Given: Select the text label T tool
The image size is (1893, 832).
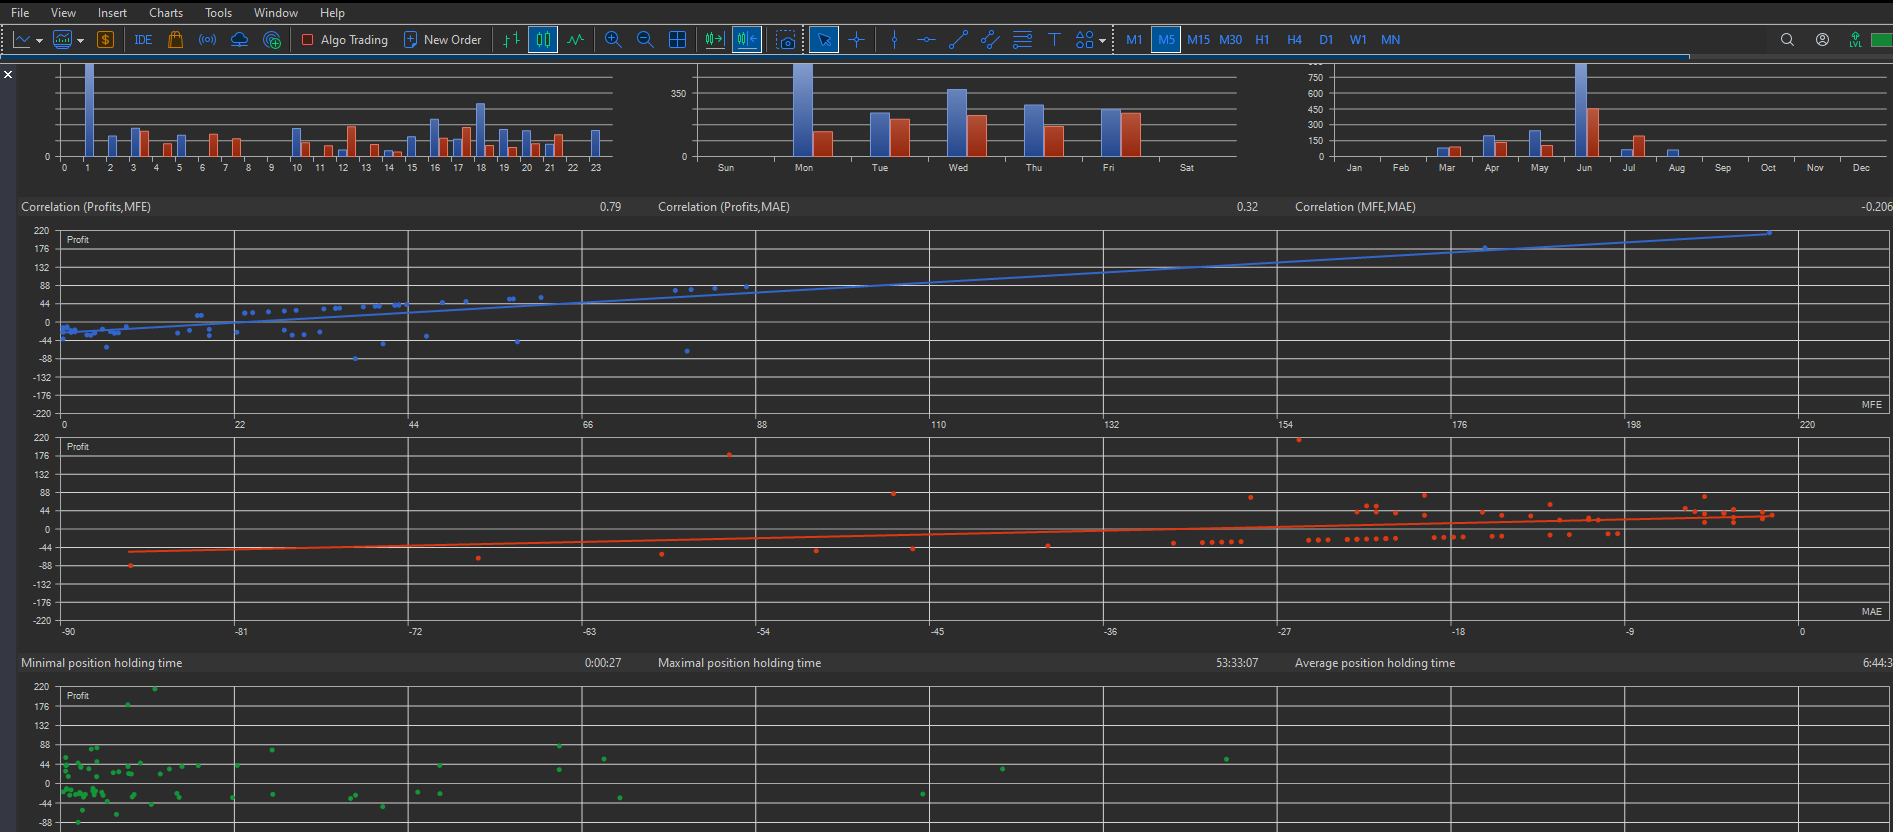Looking at the screenshot, I should 1054,40.
